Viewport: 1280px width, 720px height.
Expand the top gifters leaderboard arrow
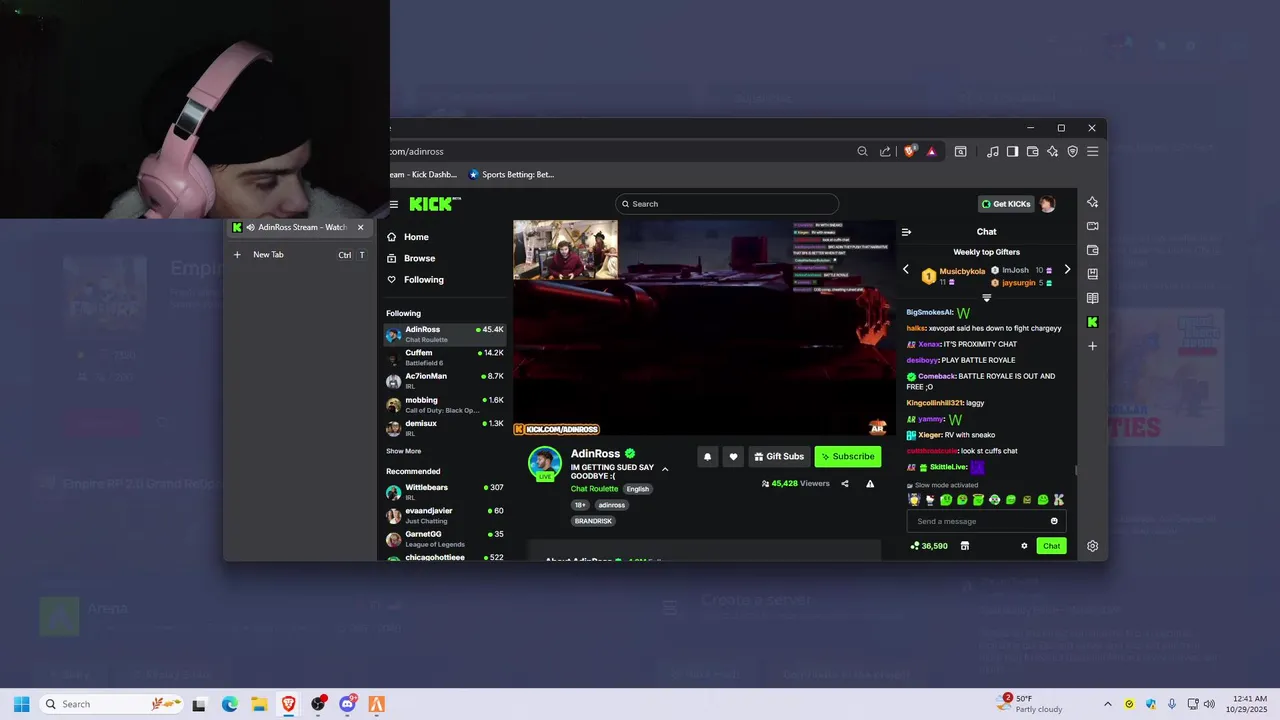coord(987,298)
